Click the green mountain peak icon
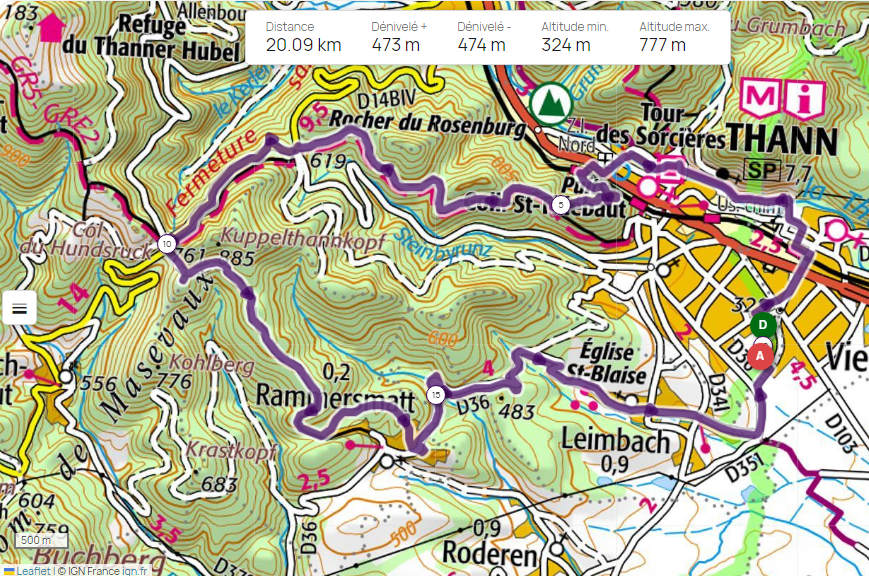Viewport: 869px width, 576px height. (x=550, y=104)
